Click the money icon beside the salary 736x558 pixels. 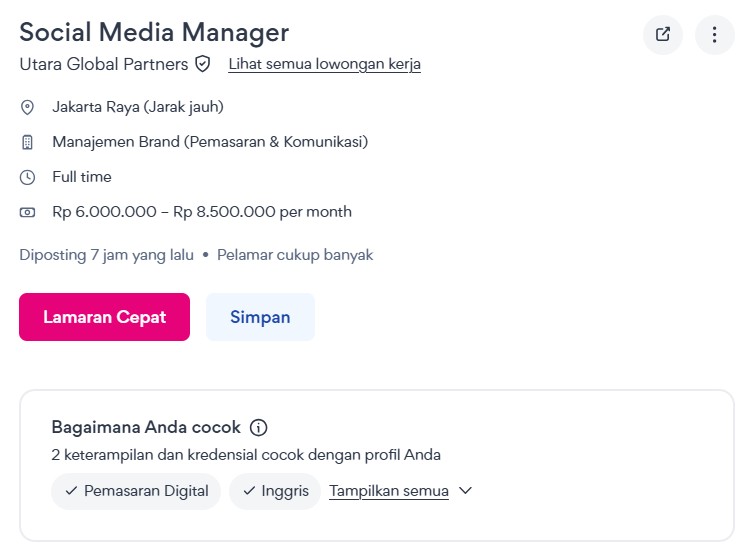point(28,212)
